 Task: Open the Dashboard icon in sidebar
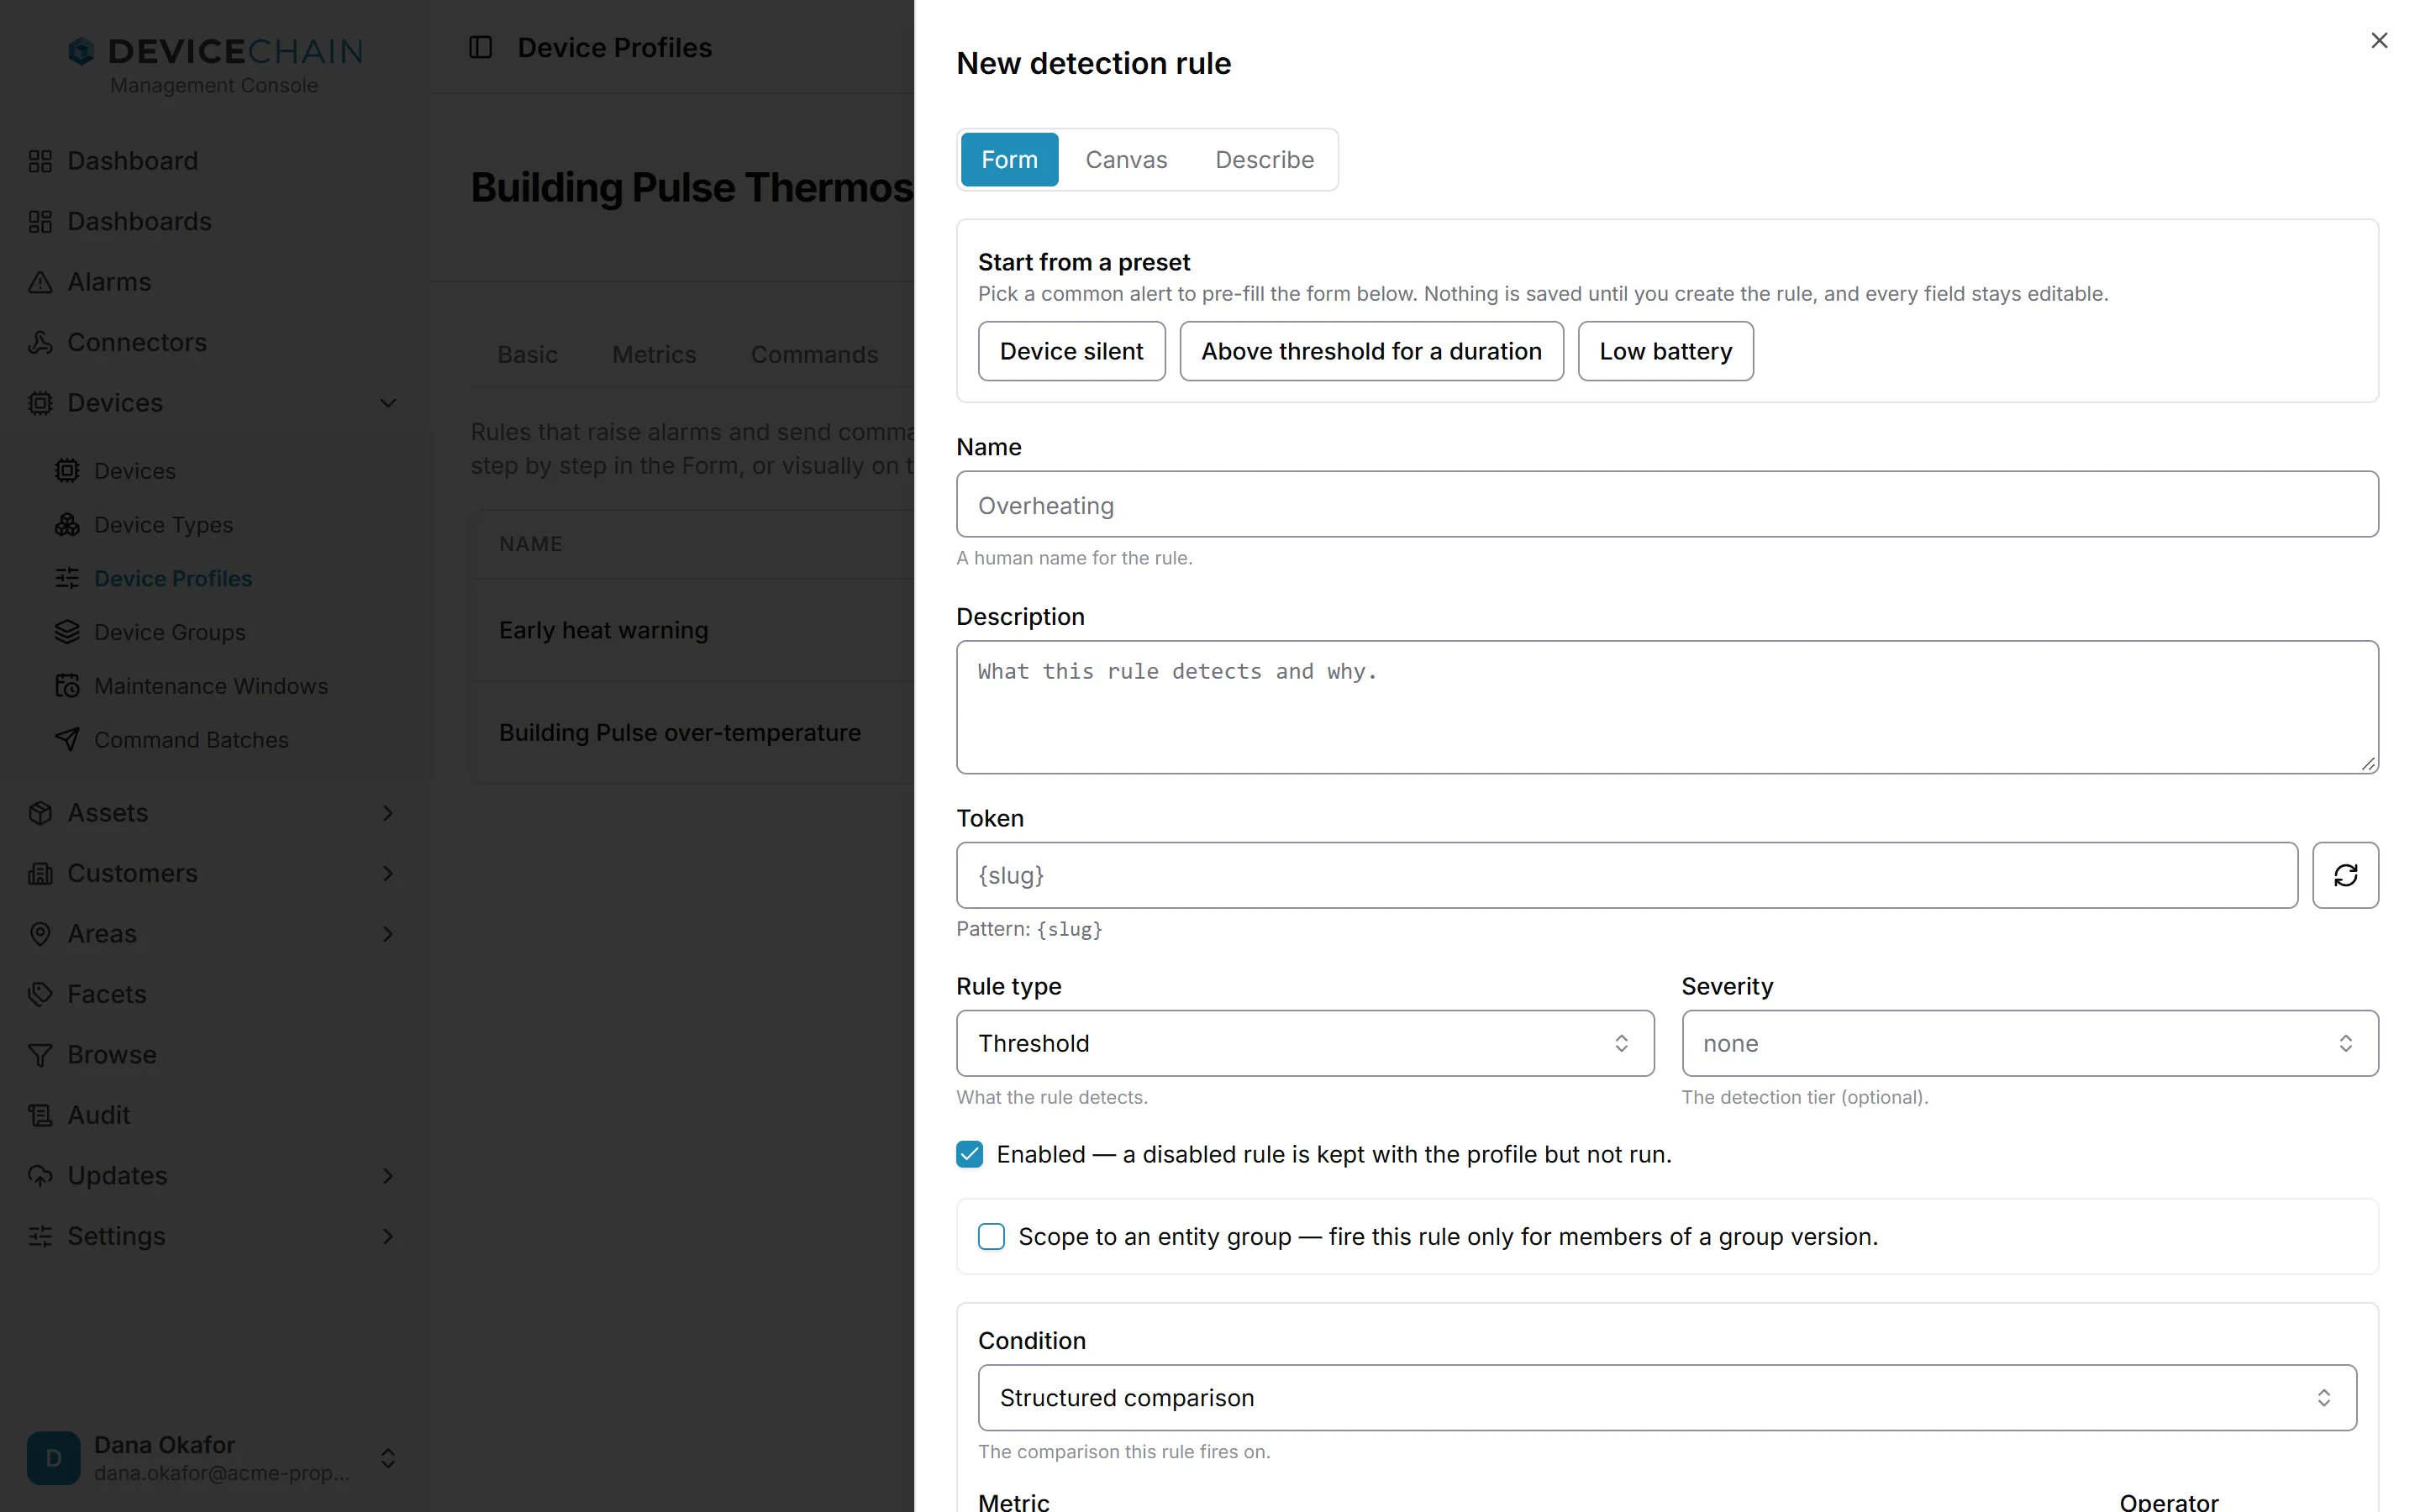click(40, 161)
